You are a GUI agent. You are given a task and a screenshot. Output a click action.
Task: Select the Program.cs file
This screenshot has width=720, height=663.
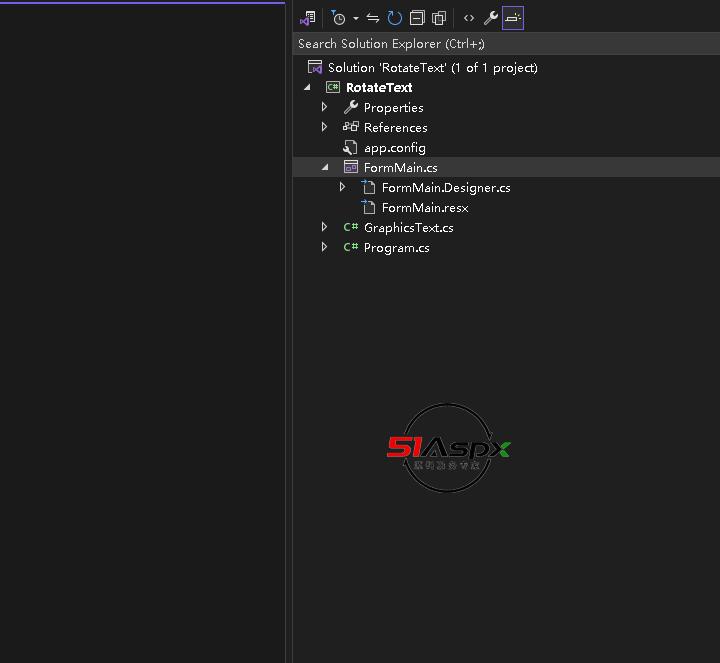pos(396,248)
